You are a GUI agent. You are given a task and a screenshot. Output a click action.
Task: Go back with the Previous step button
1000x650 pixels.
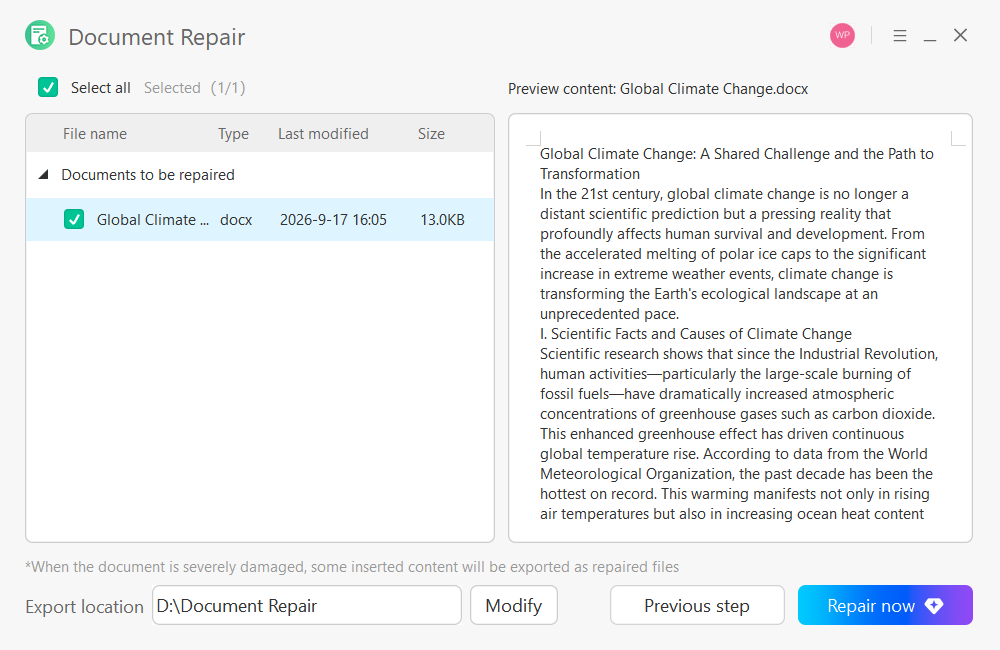pyautogui.click(x=697, y=605)
